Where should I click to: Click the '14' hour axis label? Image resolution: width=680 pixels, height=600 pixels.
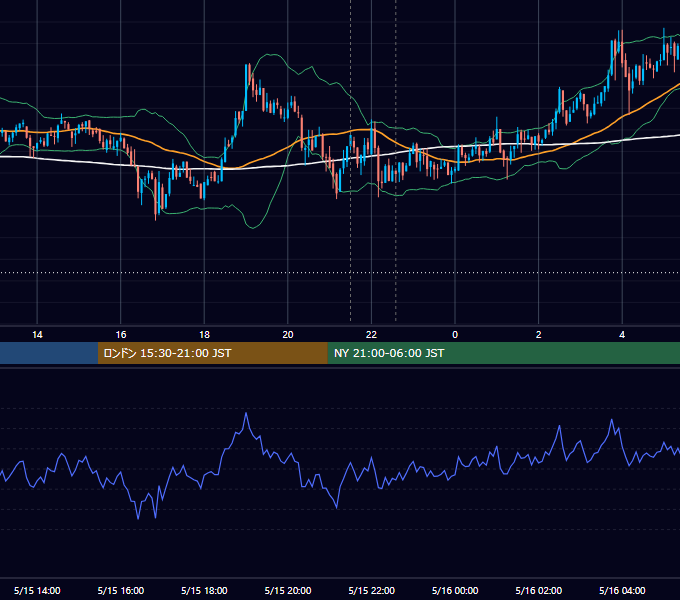pos(37,335)
